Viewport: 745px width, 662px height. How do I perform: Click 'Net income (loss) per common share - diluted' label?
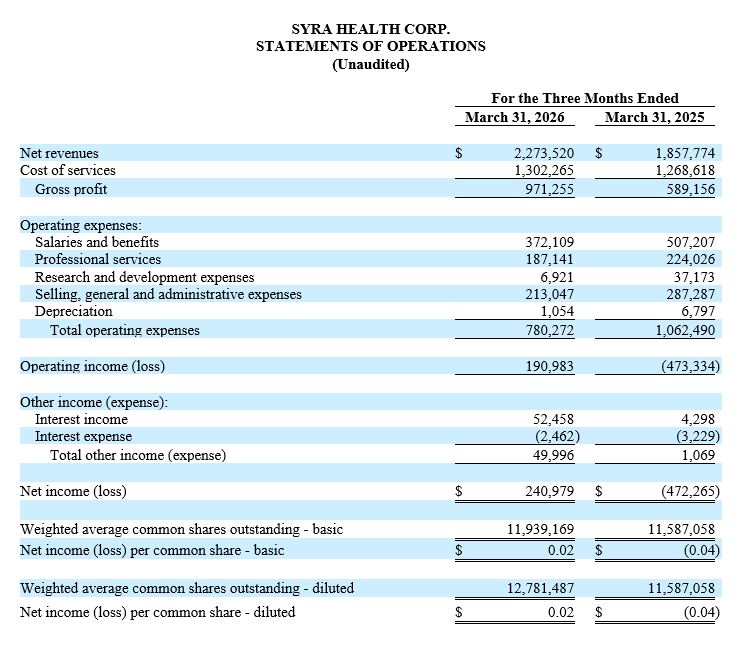pos(158,612)
